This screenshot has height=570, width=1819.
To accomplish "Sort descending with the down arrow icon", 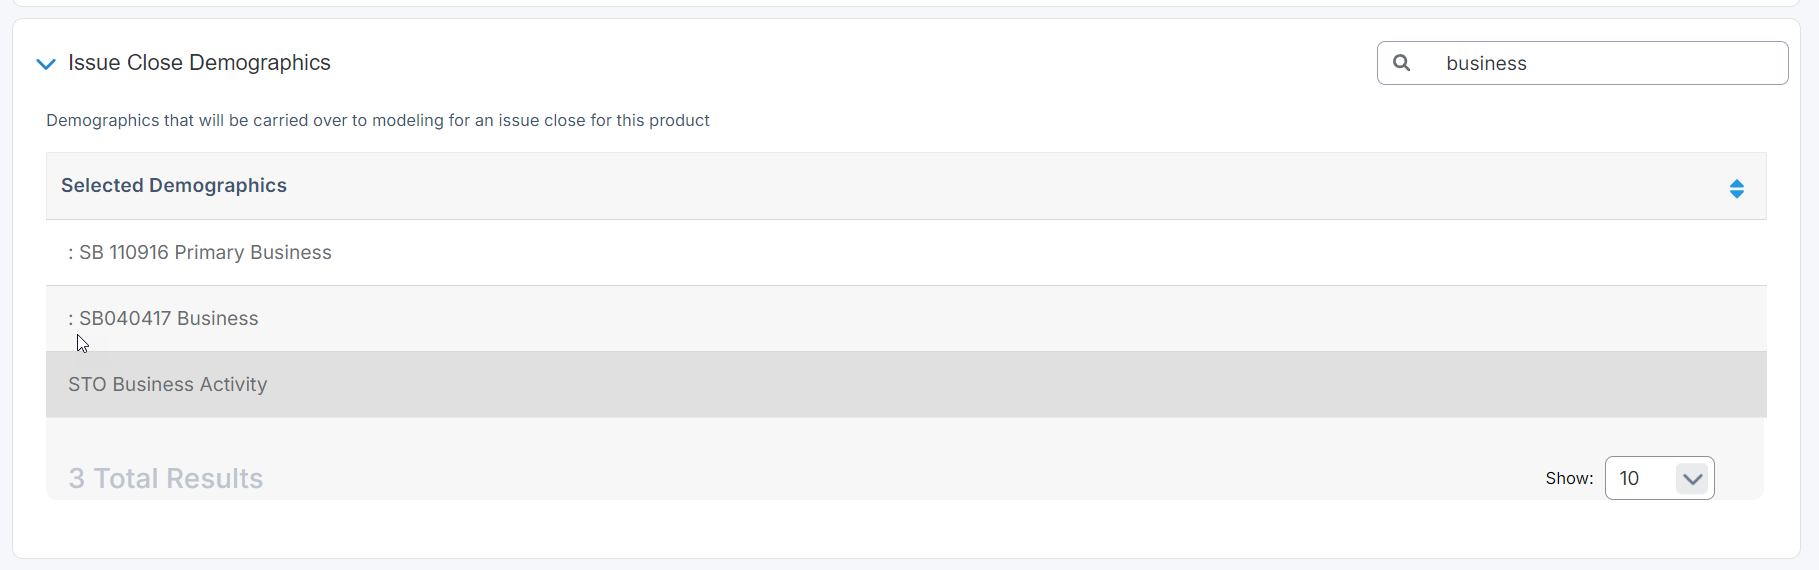I will click(1737, 194).
